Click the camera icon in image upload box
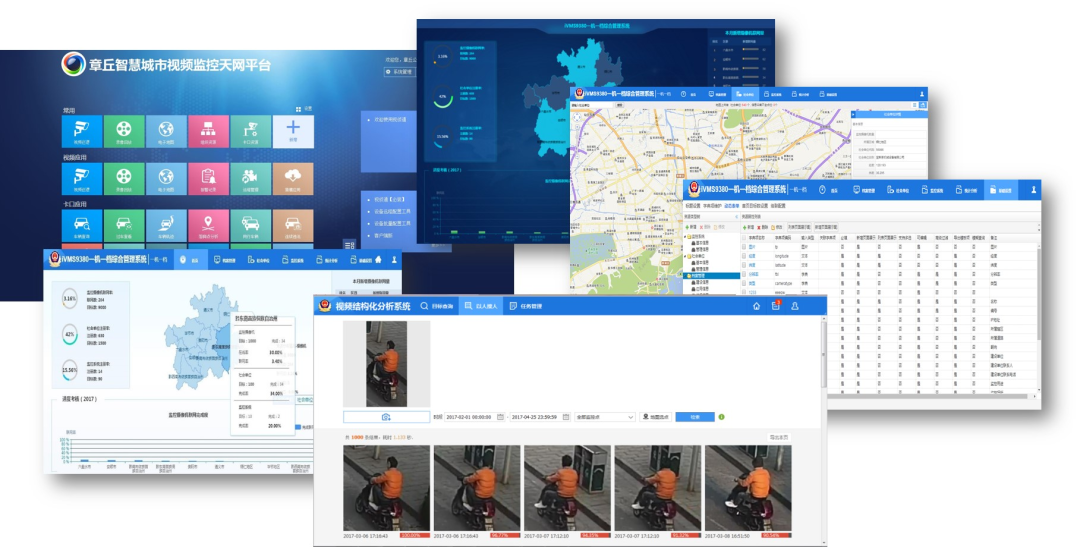 pyautogui.click(x=386, y=416)
